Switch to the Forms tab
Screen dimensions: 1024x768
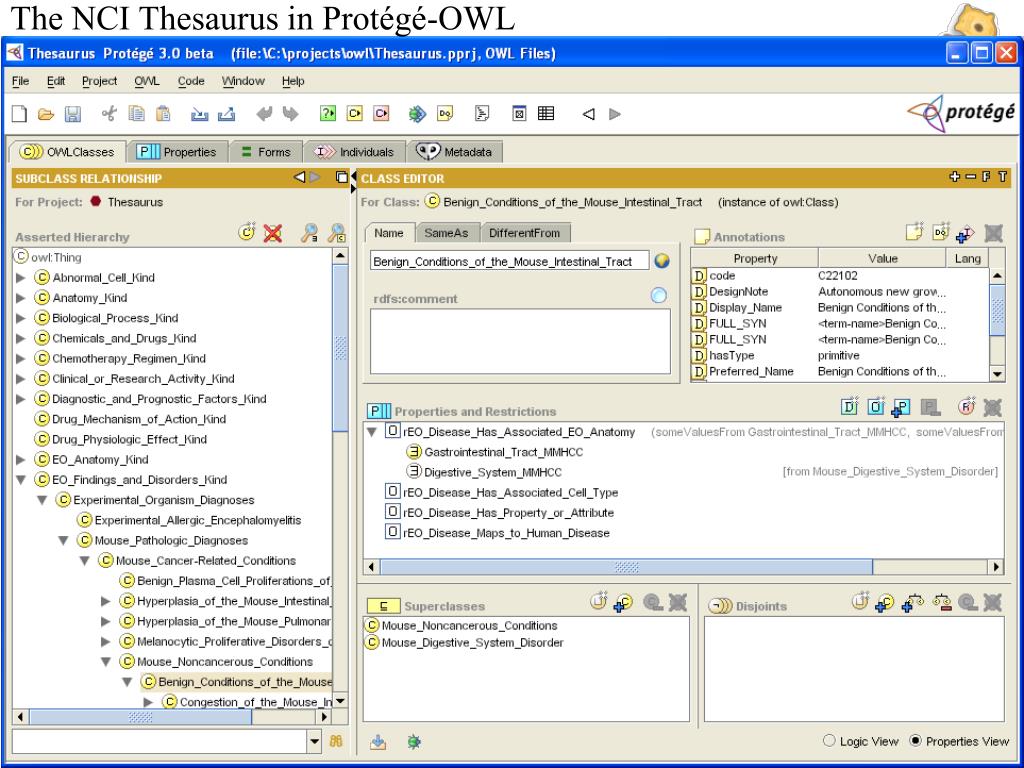click(x=266, y=152)
